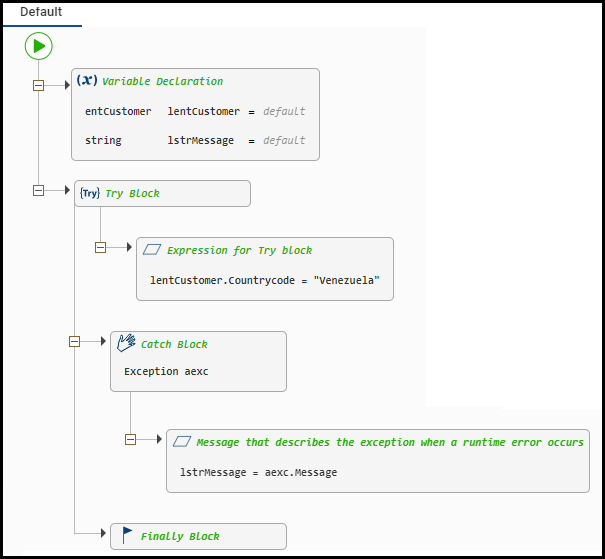Image resolution: width=605 pixels, height=559 pixels.
Task: Click the {Try} block icon
Action: [x=90, y=193]
